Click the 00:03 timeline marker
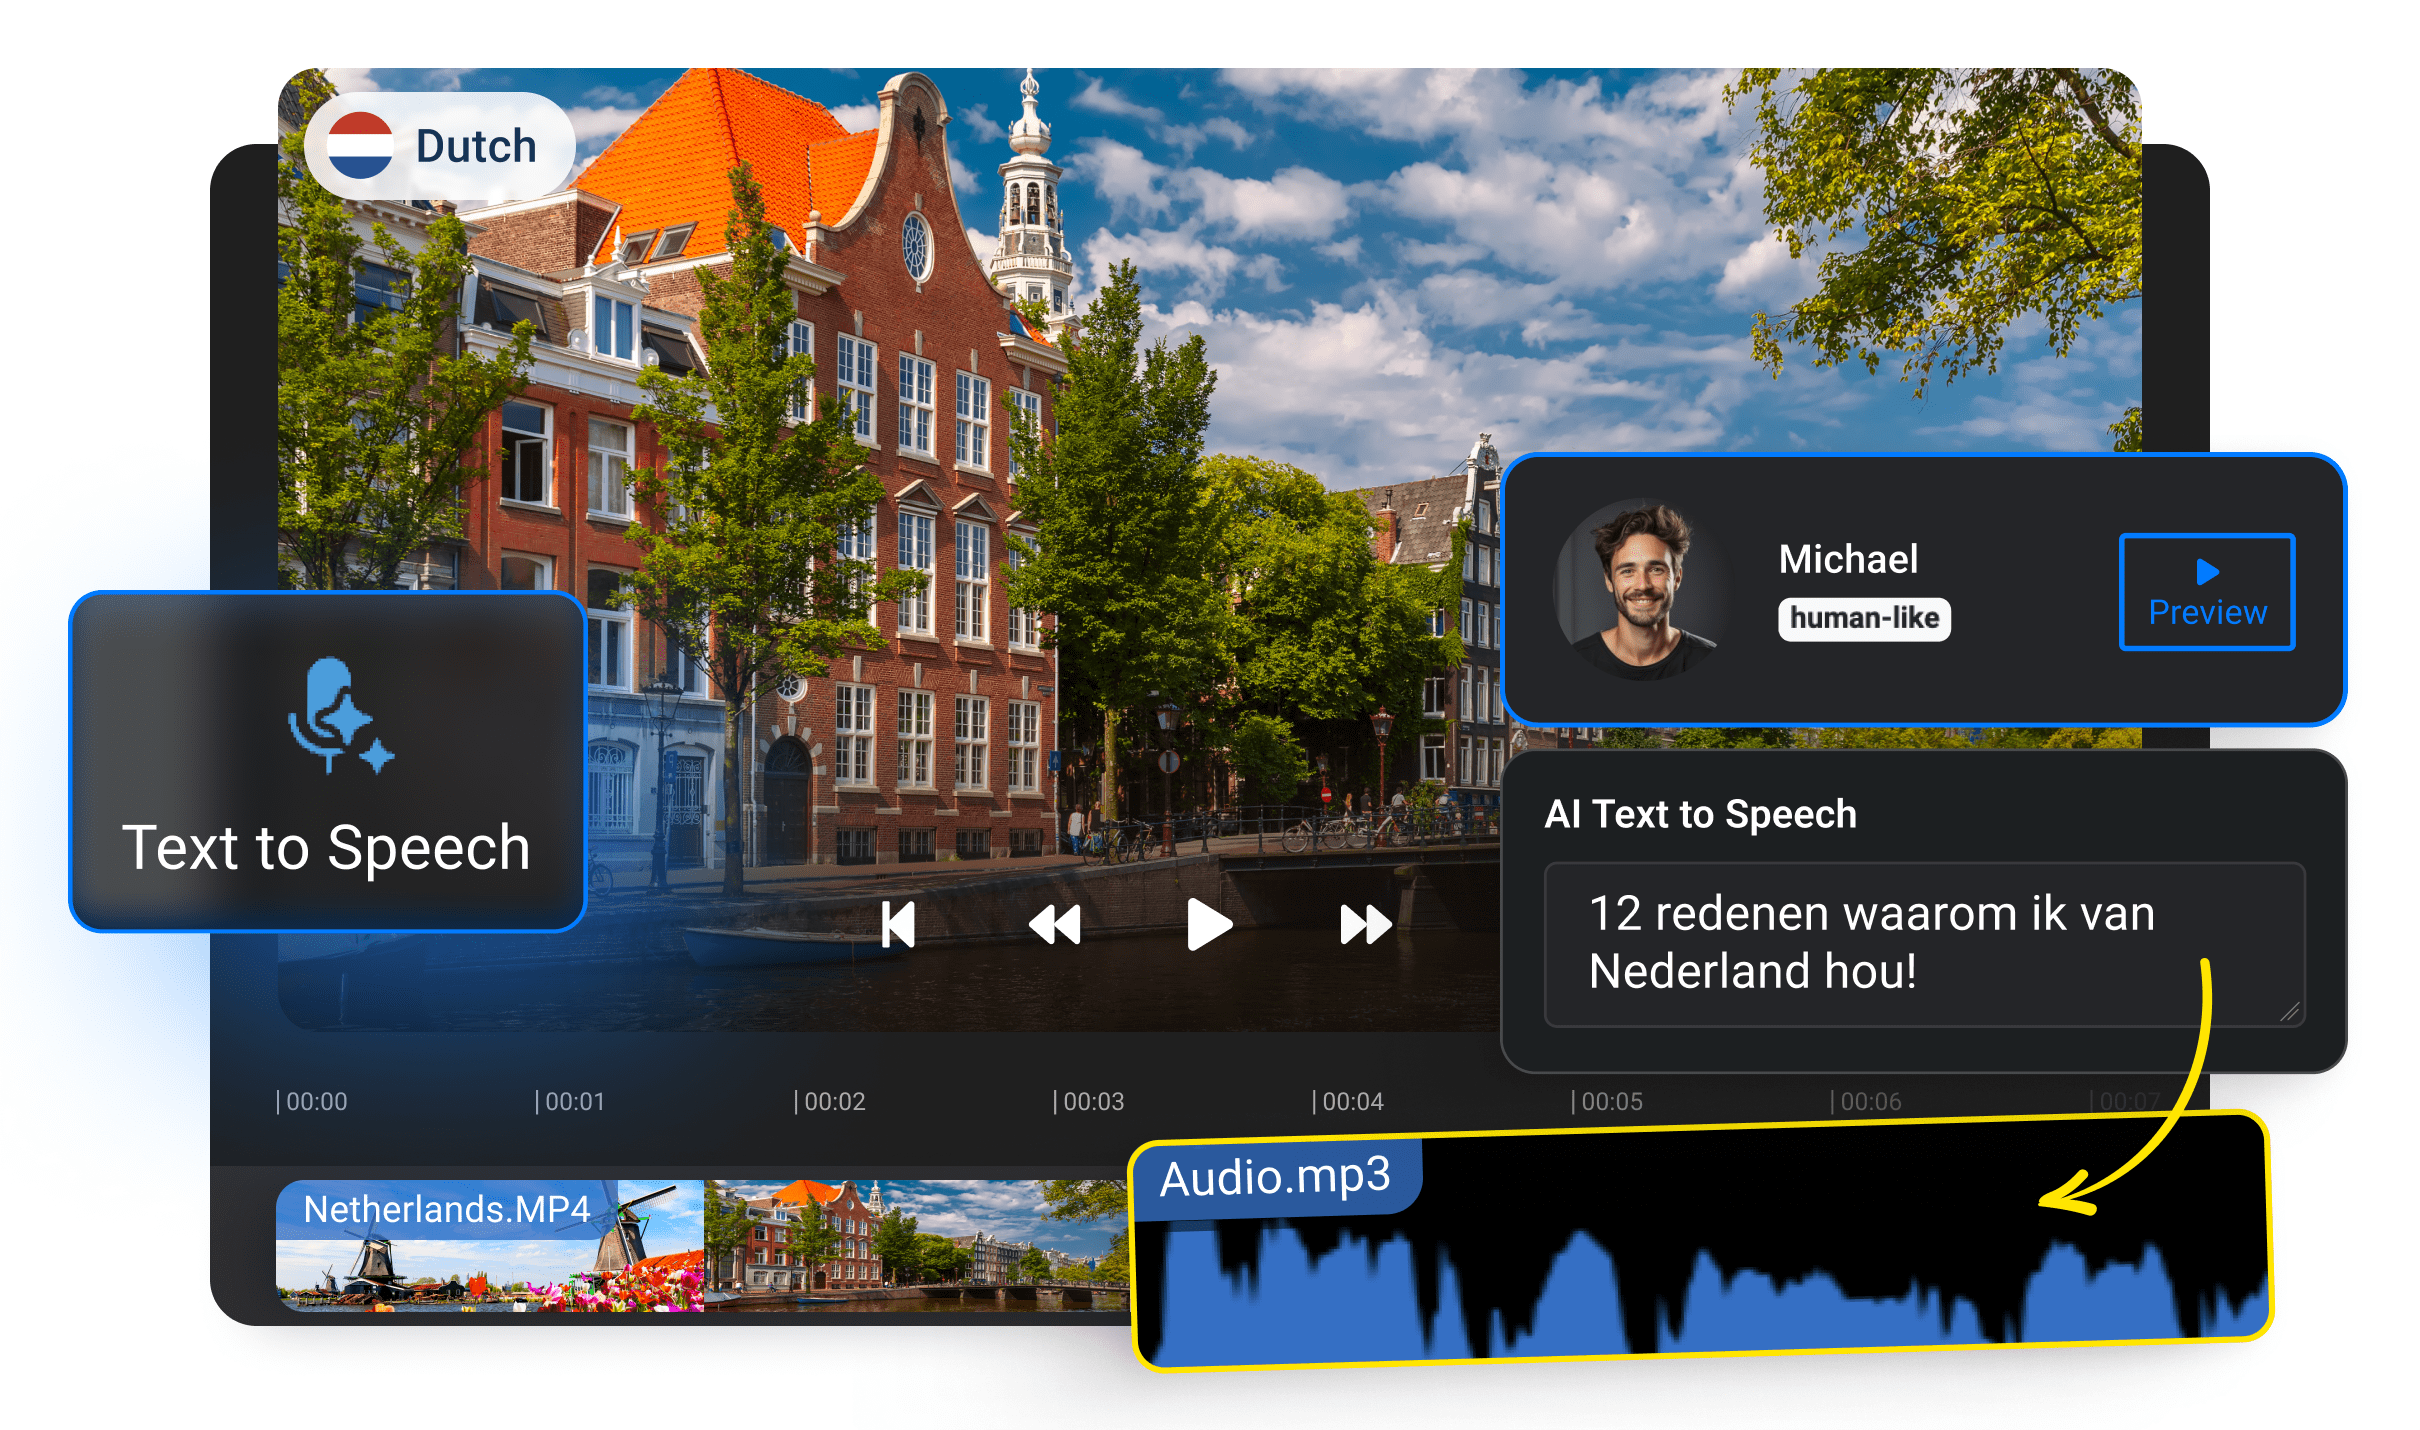 (1090, 1100)
